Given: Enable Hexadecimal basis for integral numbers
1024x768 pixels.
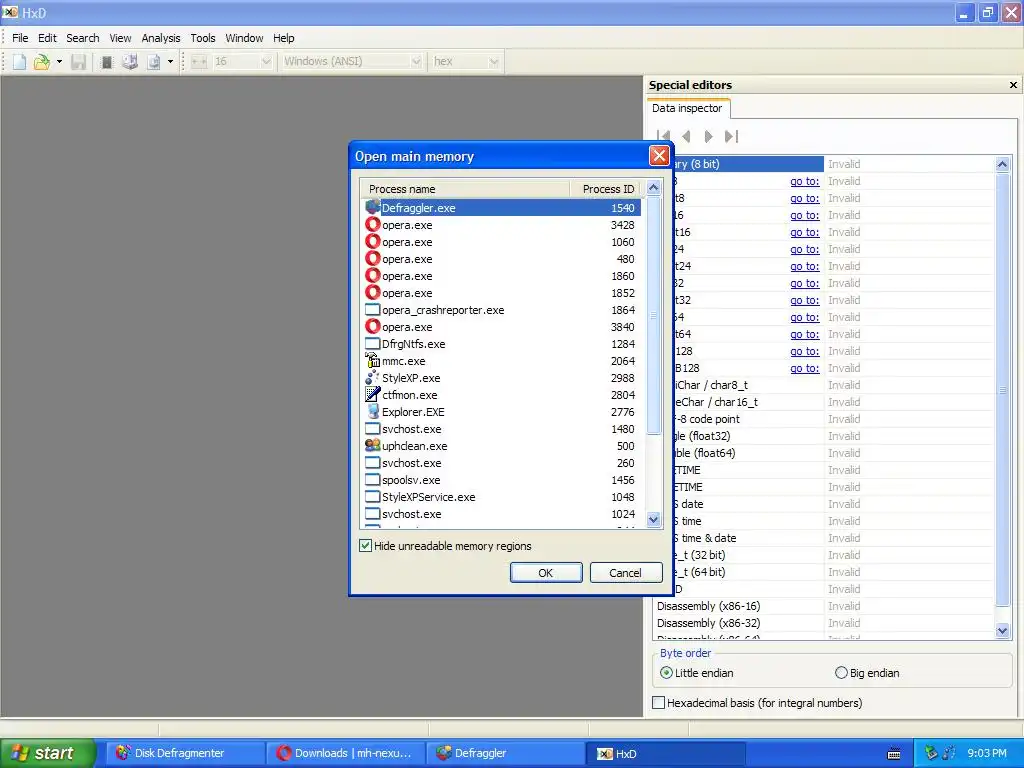Looking at the screenshot, I should click(659, 703).
